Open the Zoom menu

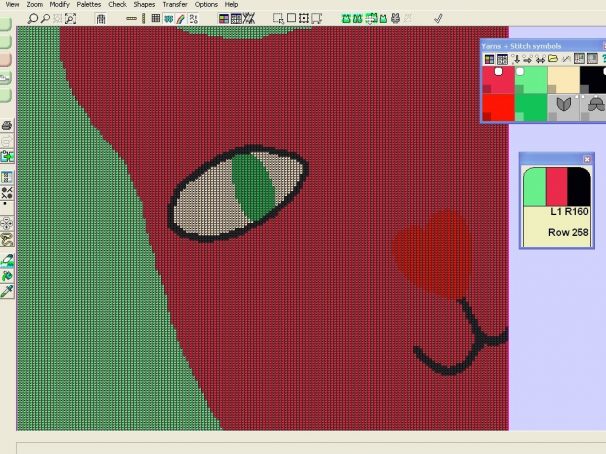(x=35, y=5)
